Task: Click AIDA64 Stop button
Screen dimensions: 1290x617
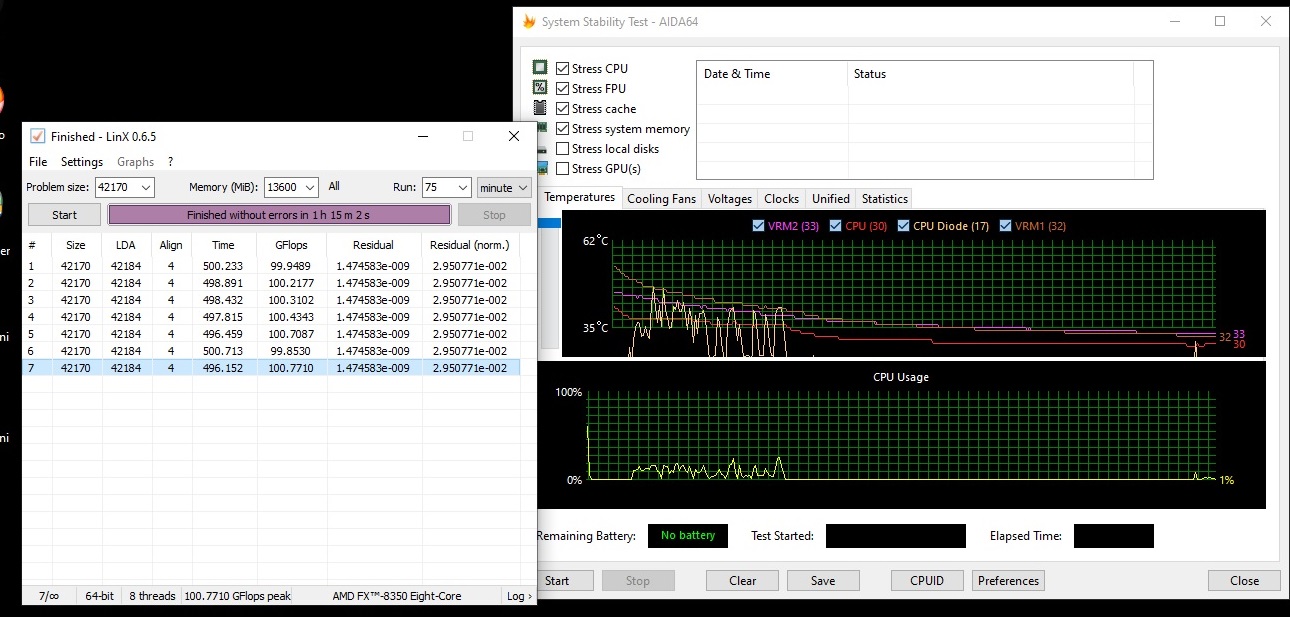Action: point(637,580)
